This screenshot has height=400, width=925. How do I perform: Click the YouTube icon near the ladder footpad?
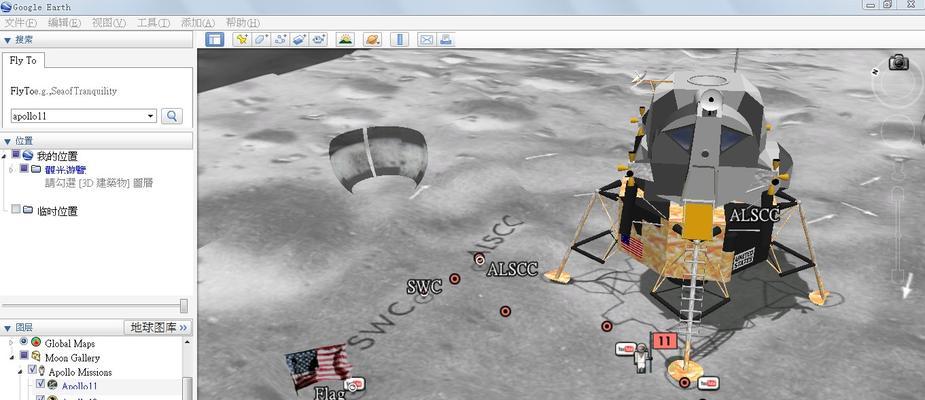[708, 383]
